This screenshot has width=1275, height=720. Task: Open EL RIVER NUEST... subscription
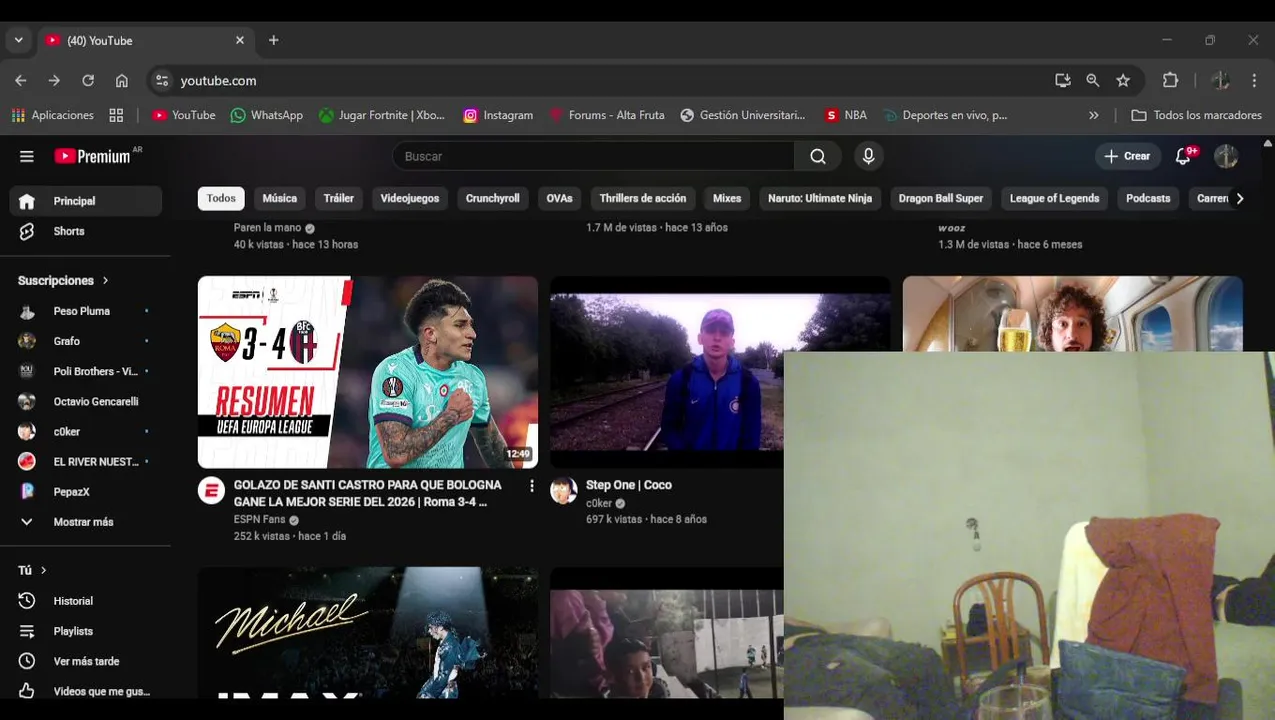(x=86, y=462)
